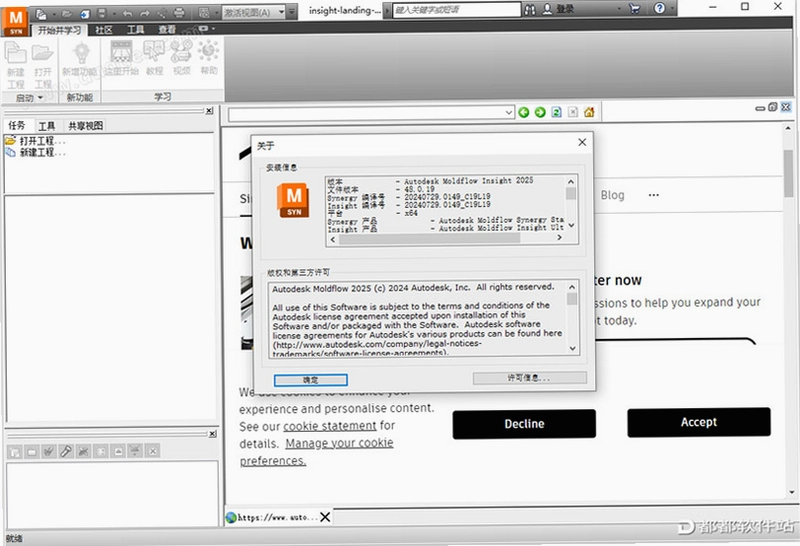The image size is (800, 546).
Task: Click the Blog link on the web page
Action: click(x=612, y=195)
